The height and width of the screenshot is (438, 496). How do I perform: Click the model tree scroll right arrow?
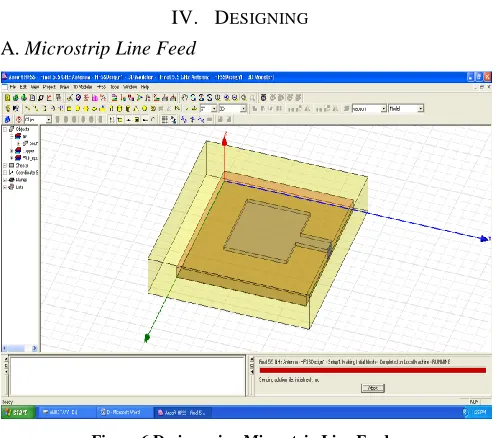(x=34, y=348)
